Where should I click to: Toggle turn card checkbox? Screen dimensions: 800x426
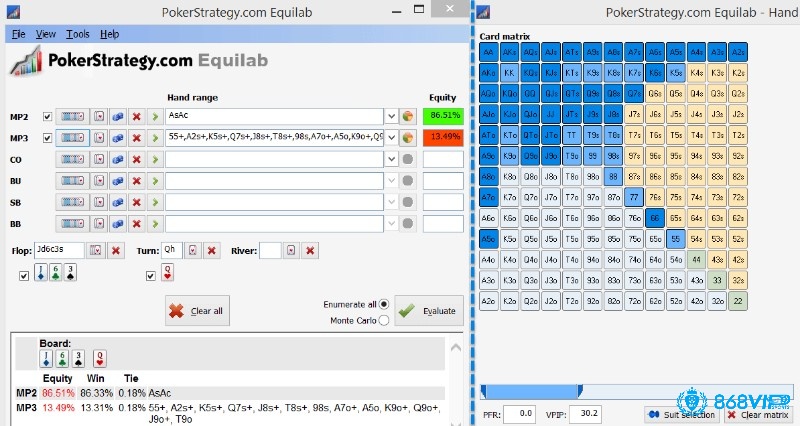[151, 276]
